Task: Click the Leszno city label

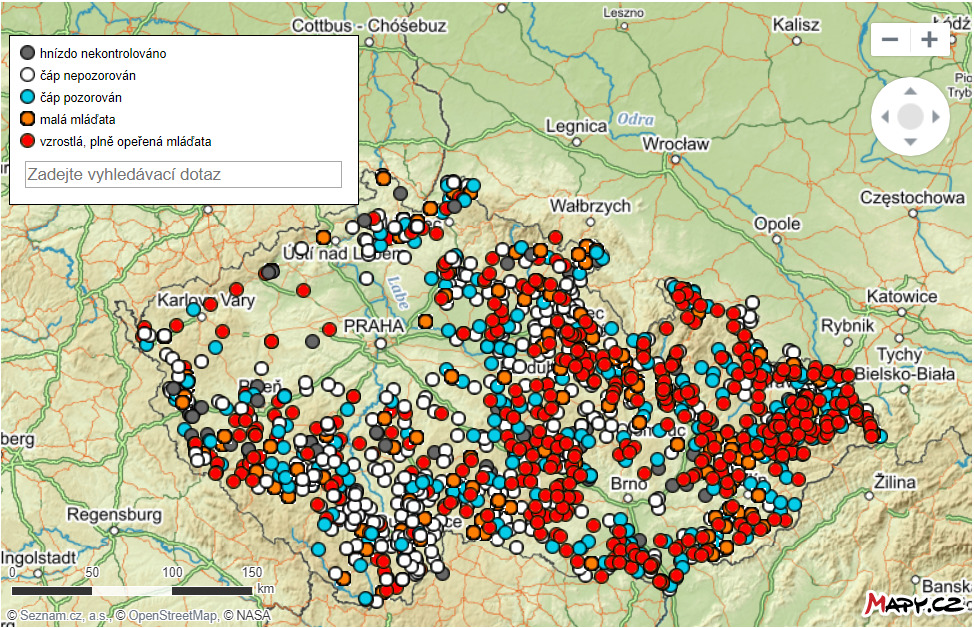Action: (x=624, y=12)
